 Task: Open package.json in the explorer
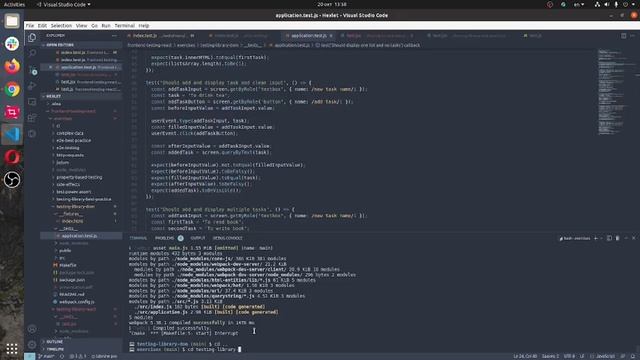[x=72, y=280]
